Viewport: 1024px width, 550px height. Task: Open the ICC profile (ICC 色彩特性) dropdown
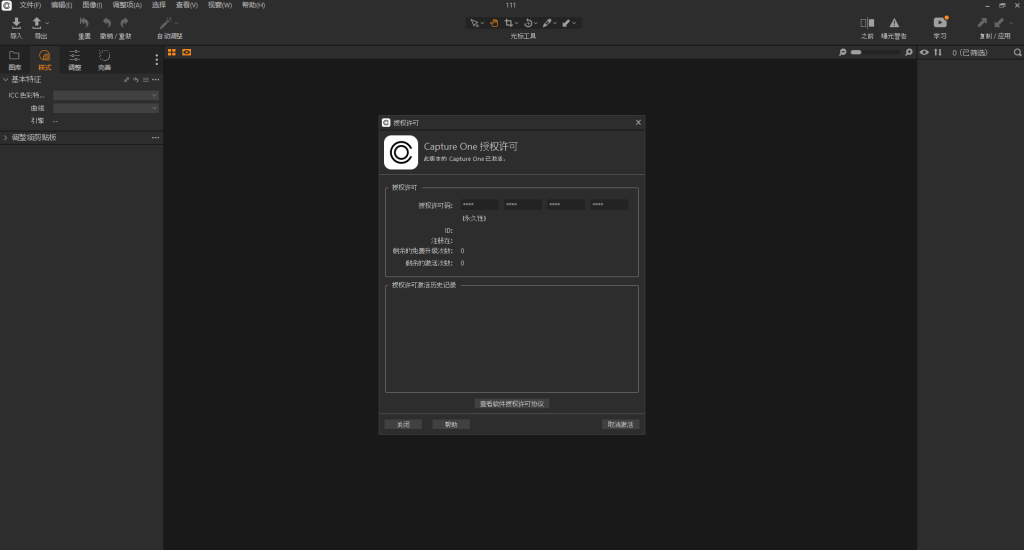coord(106,95)
